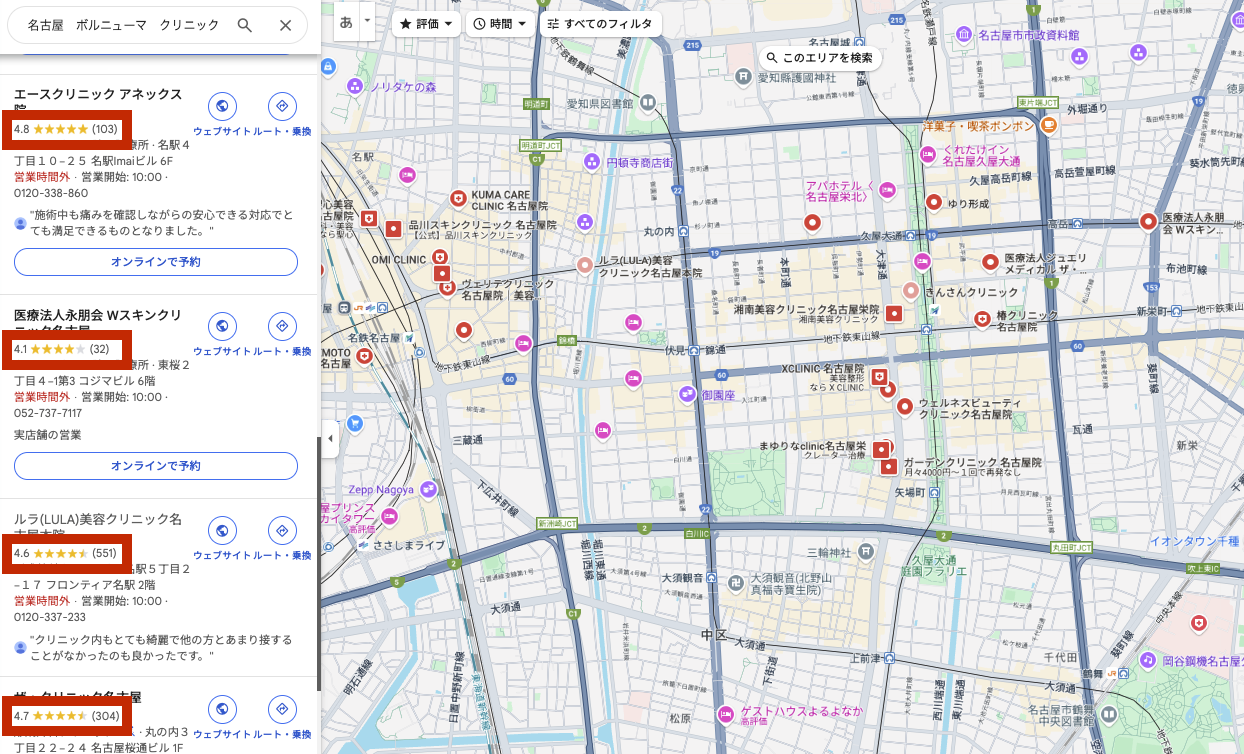The image size is (1244, 754).
Task: Open the 評価 rating filter dropdown
Action: (x=426, y=23)
